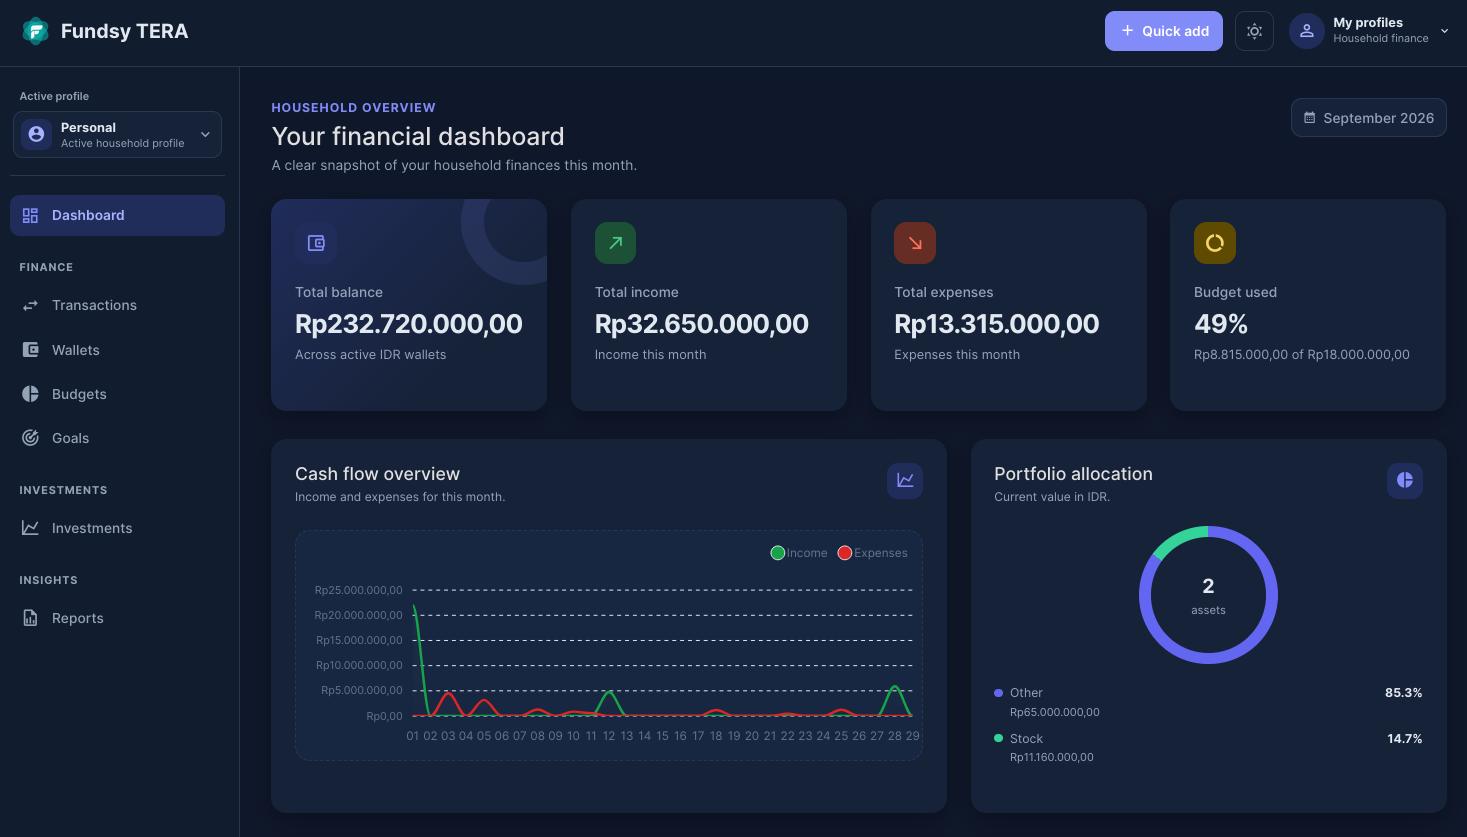Click the 49% budget used value
Screen dimensions: 1467x837
click(x=1221, y=324)
